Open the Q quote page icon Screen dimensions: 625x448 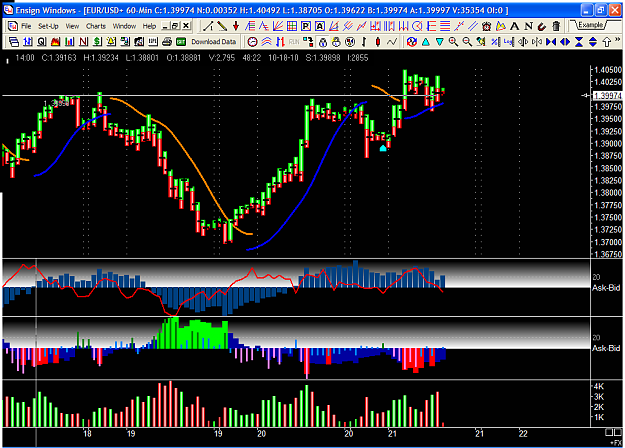(x=41, y=41)
